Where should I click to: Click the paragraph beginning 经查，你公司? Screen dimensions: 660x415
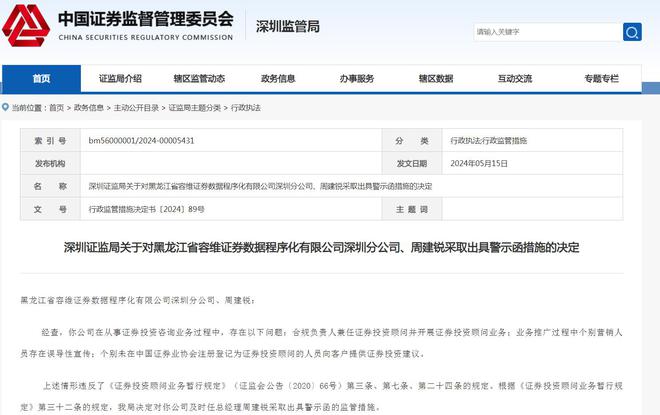tap(322, 343)
